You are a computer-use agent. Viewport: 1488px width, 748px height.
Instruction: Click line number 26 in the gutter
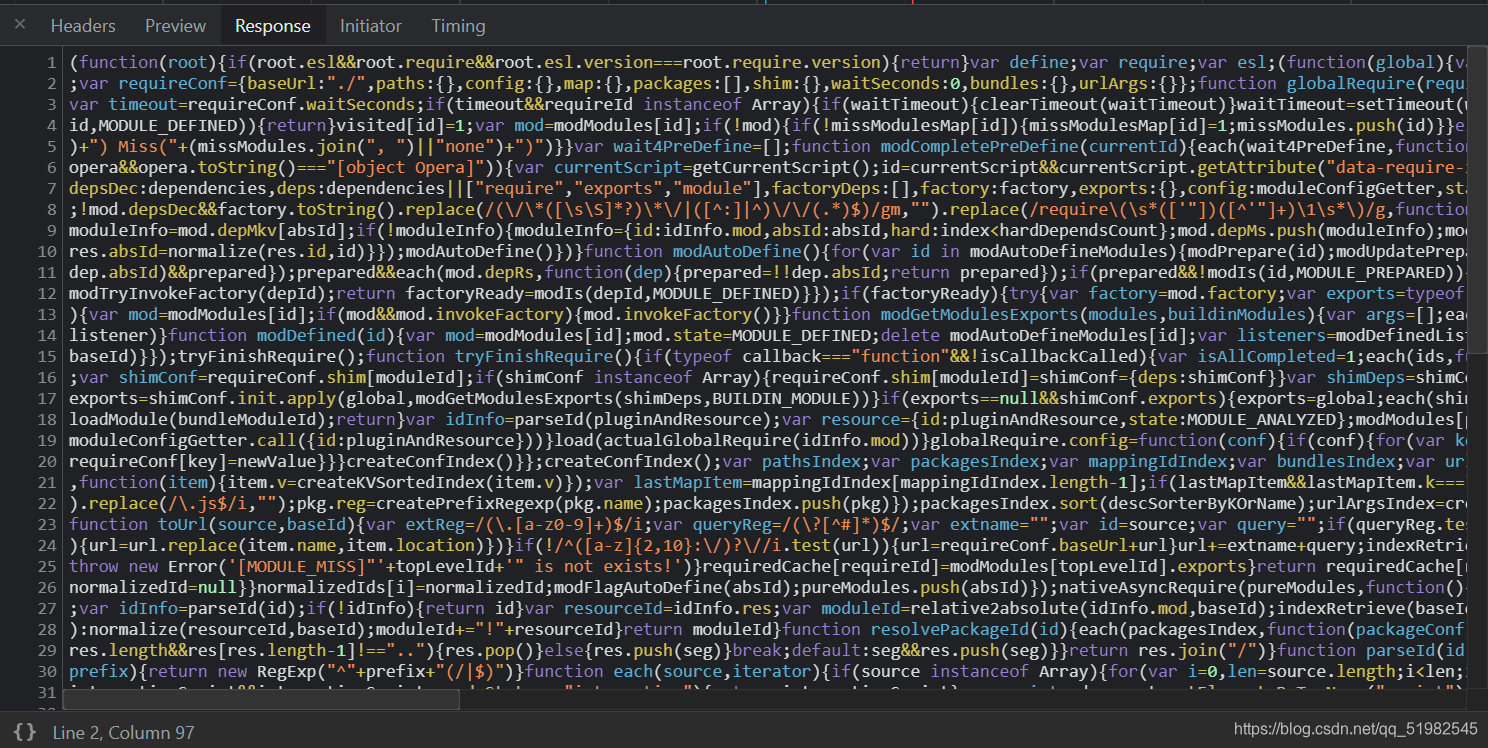46,587
